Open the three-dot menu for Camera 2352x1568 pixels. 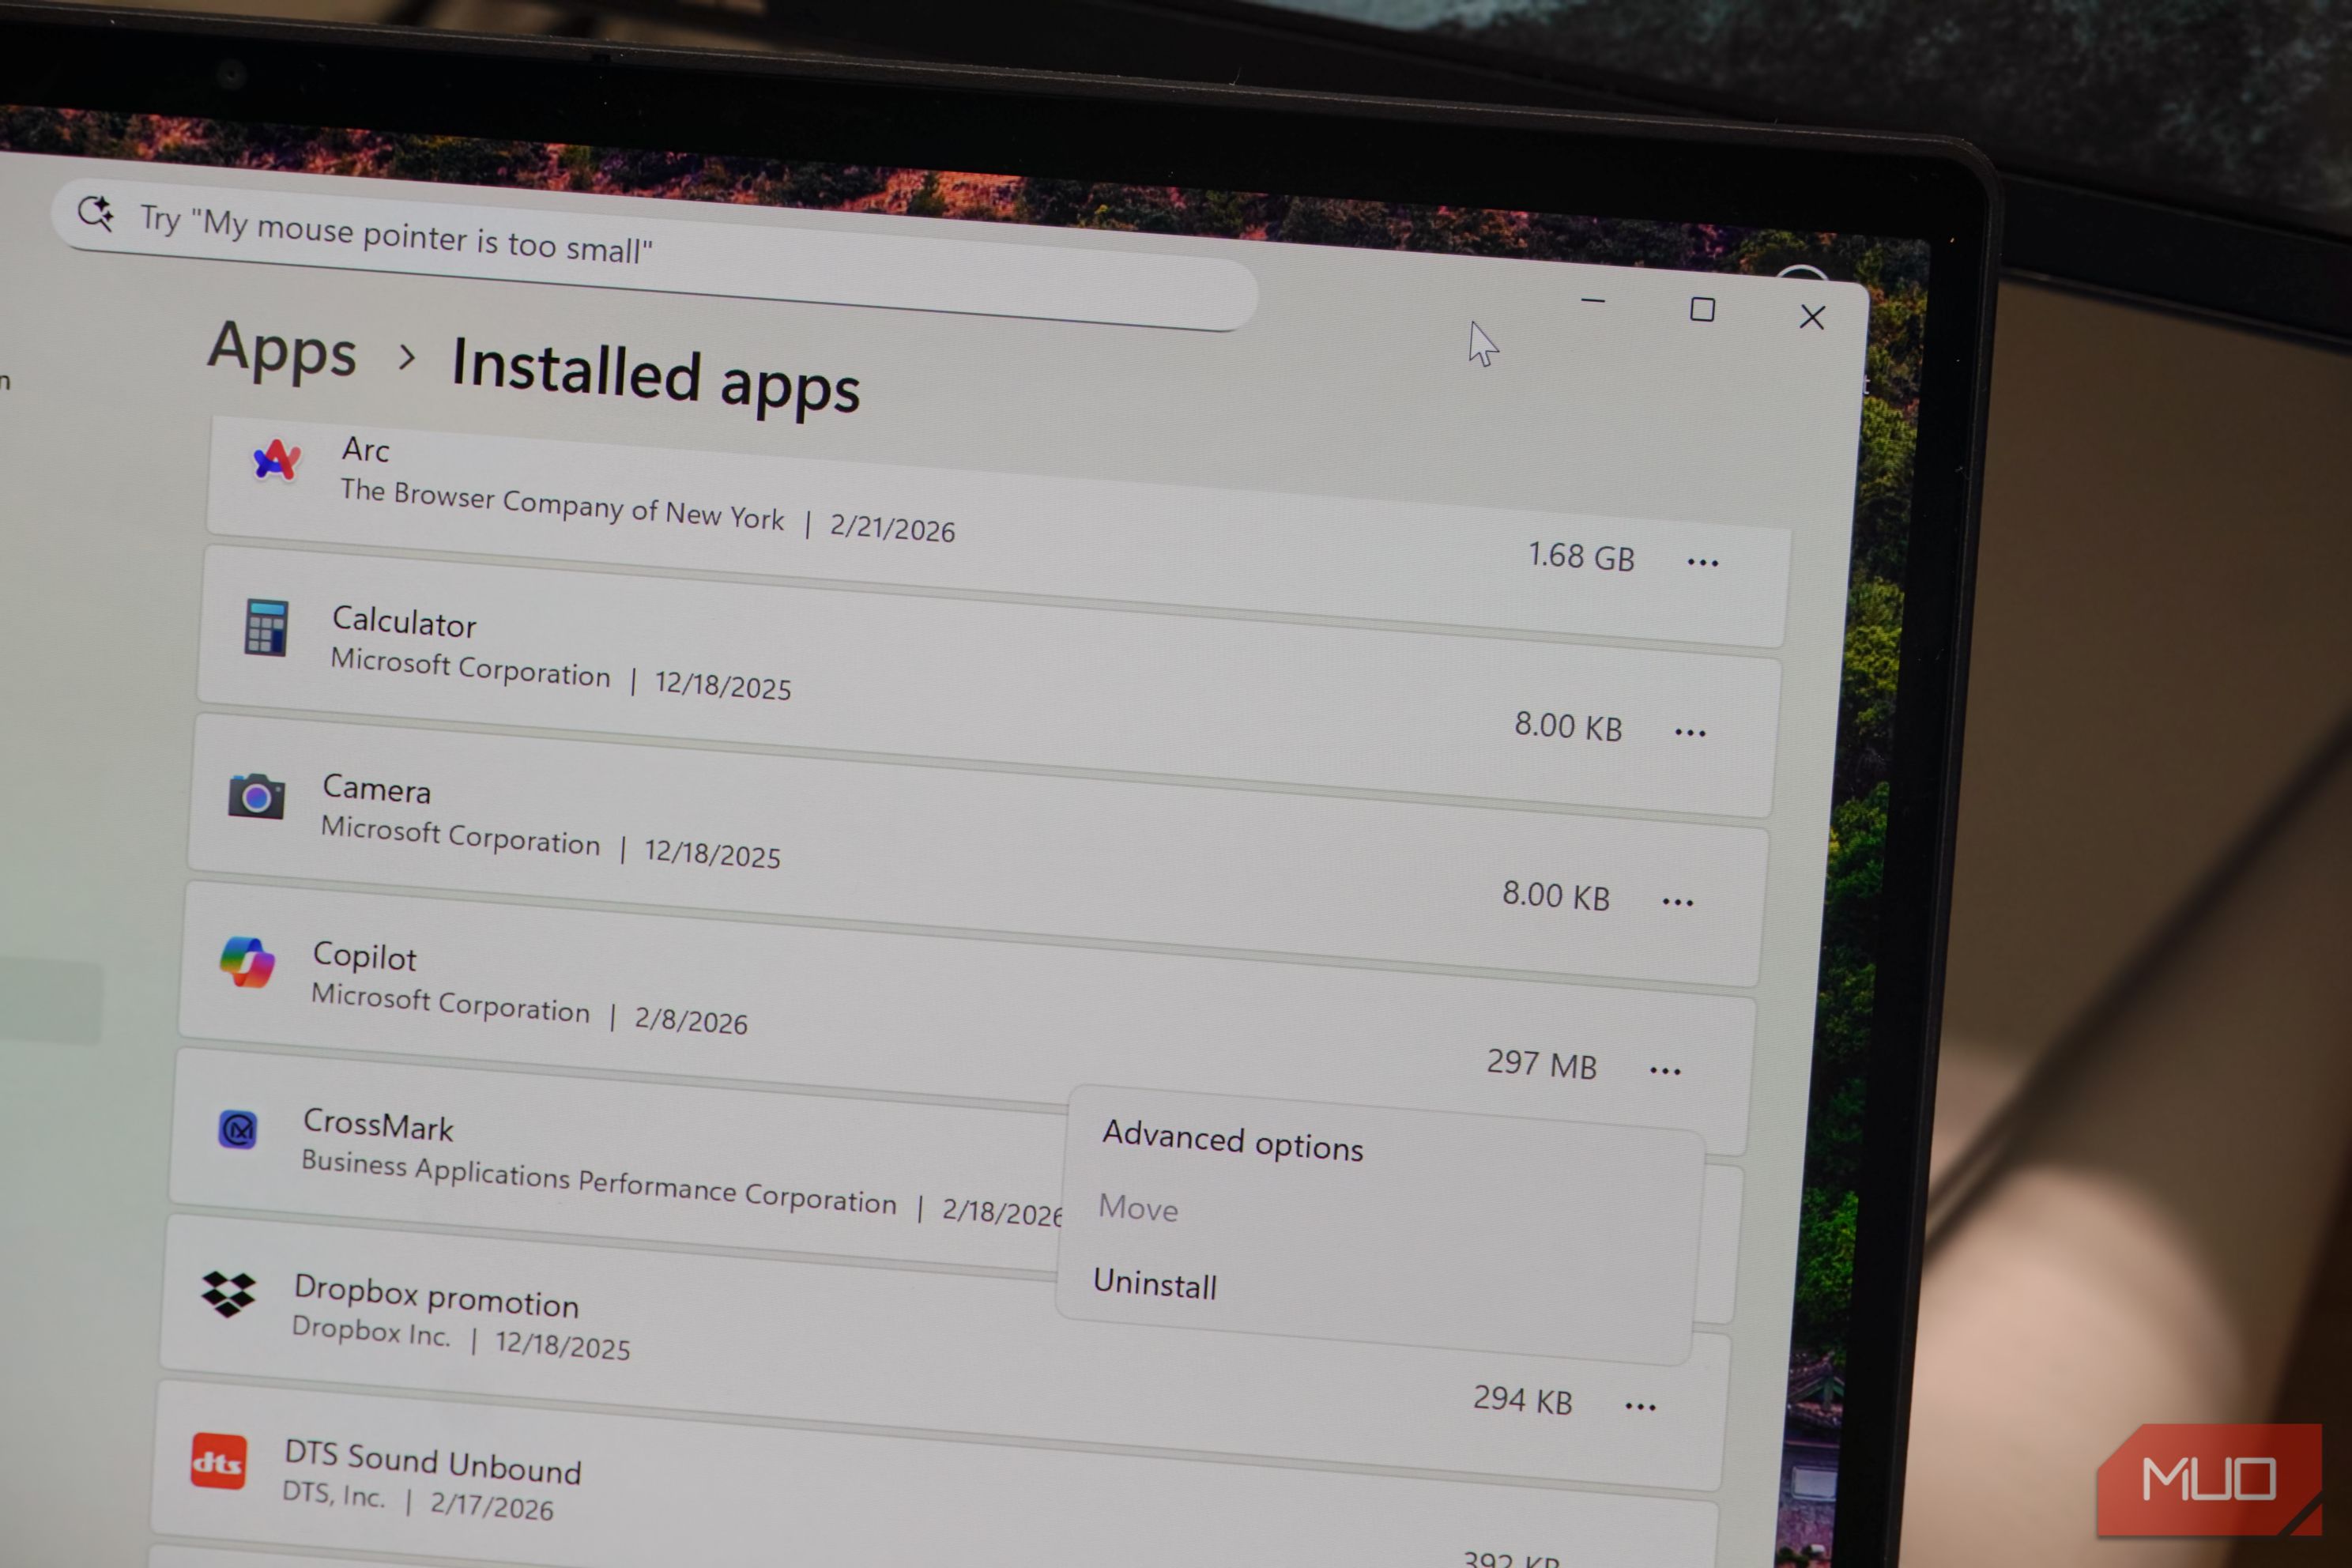coord(1678,902)
